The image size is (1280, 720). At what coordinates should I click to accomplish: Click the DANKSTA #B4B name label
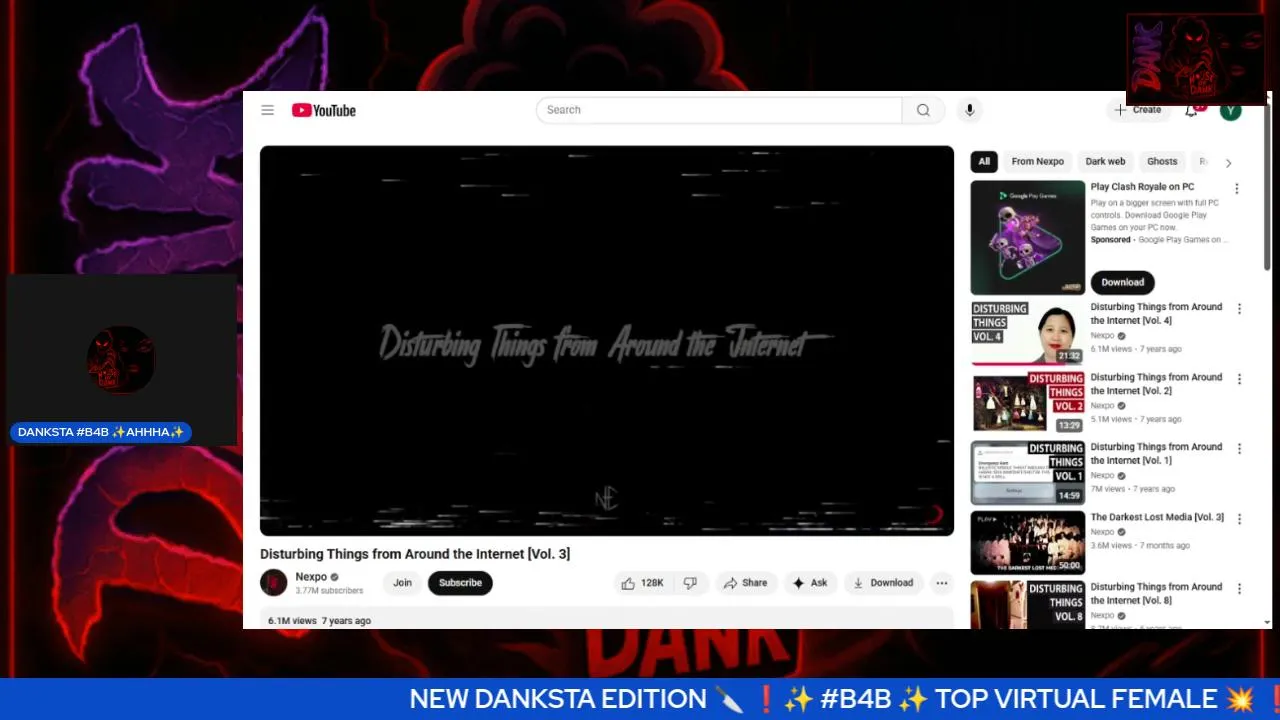click(101, 432)
